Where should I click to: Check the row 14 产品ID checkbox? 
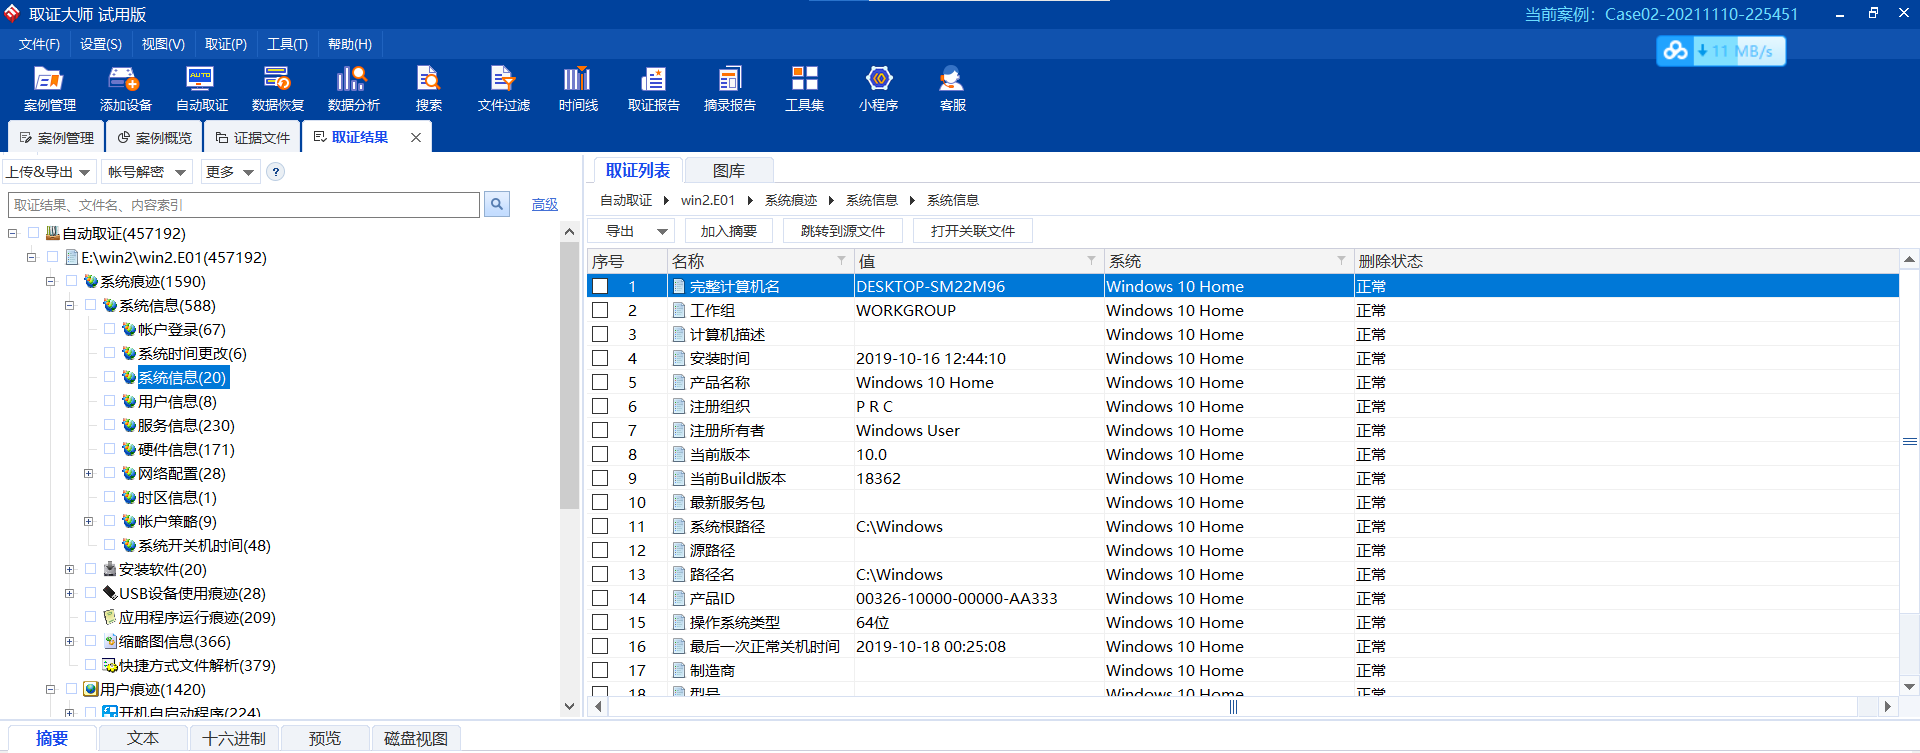point(600,598)
